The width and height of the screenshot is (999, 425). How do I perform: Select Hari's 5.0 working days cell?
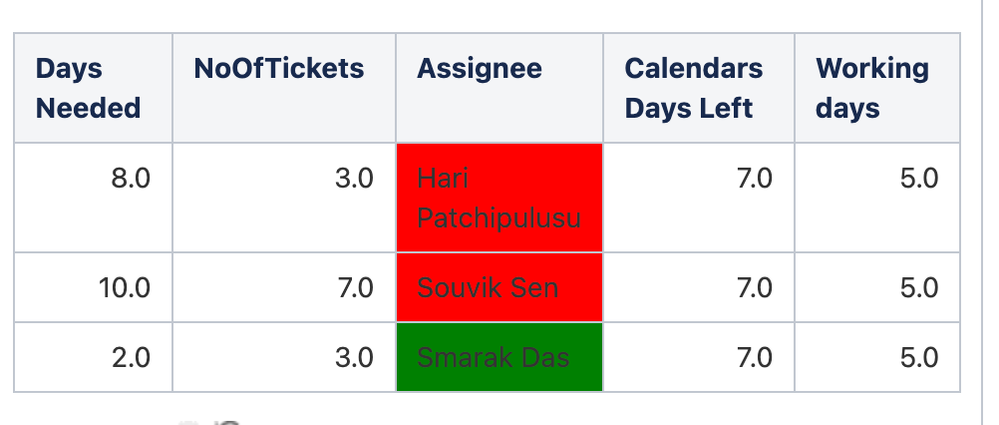point(877,198)
